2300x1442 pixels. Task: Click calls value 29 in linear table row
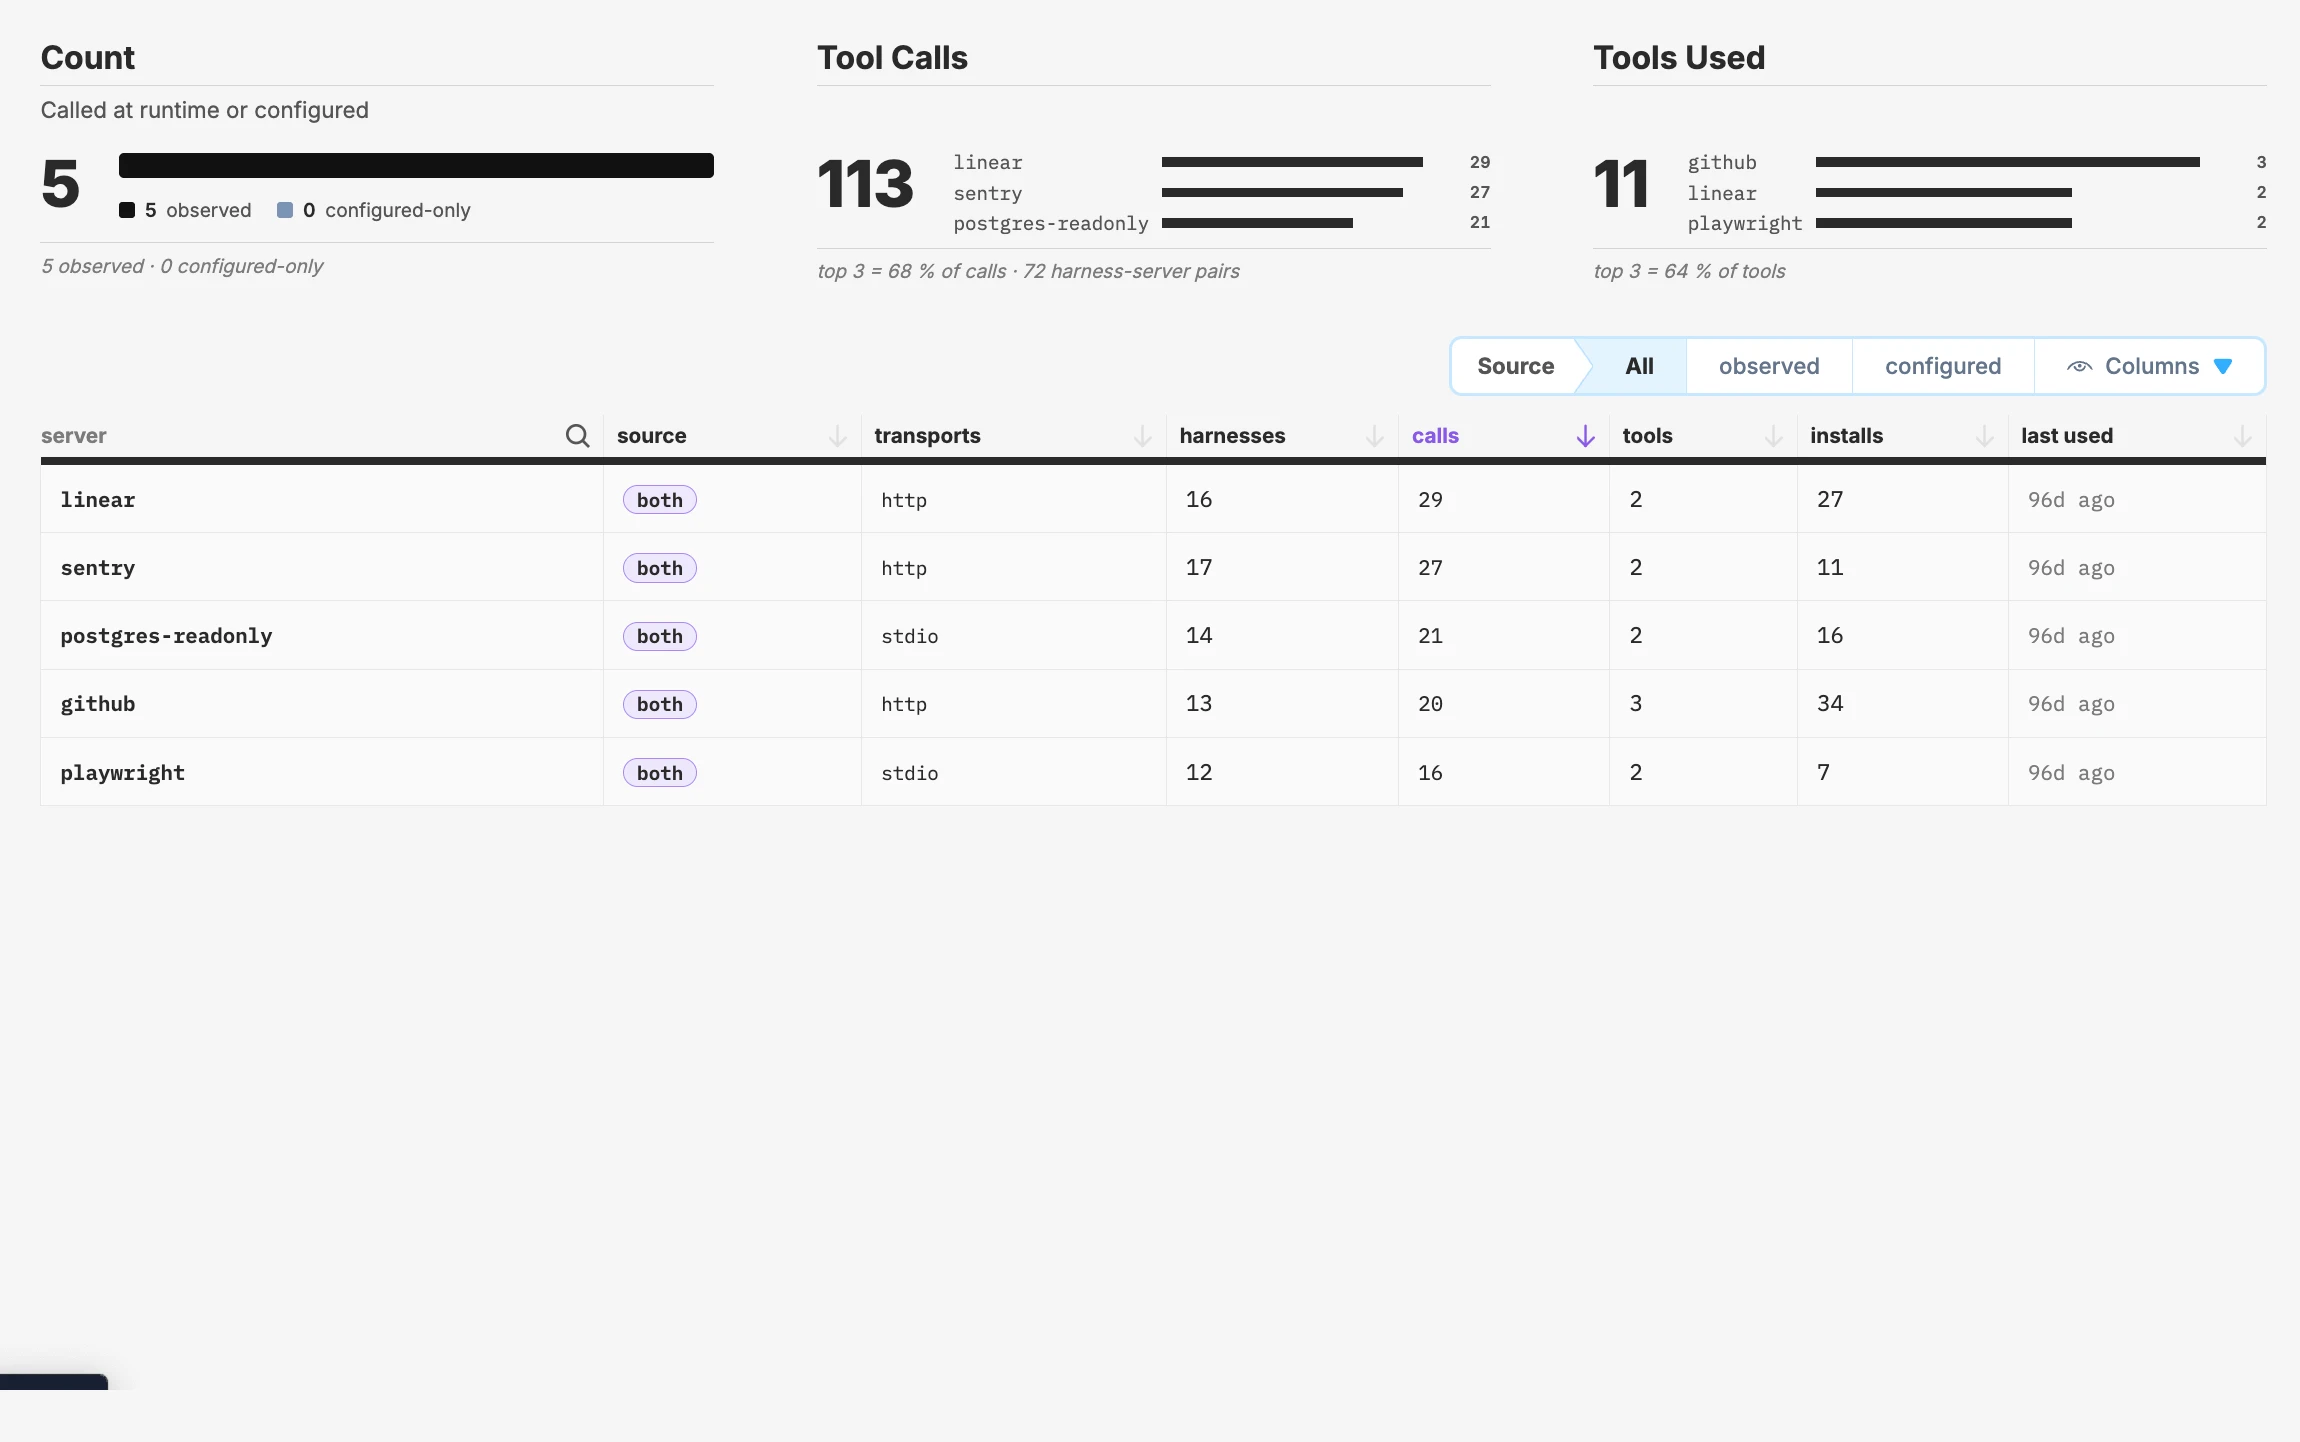tap(1430, 499)
